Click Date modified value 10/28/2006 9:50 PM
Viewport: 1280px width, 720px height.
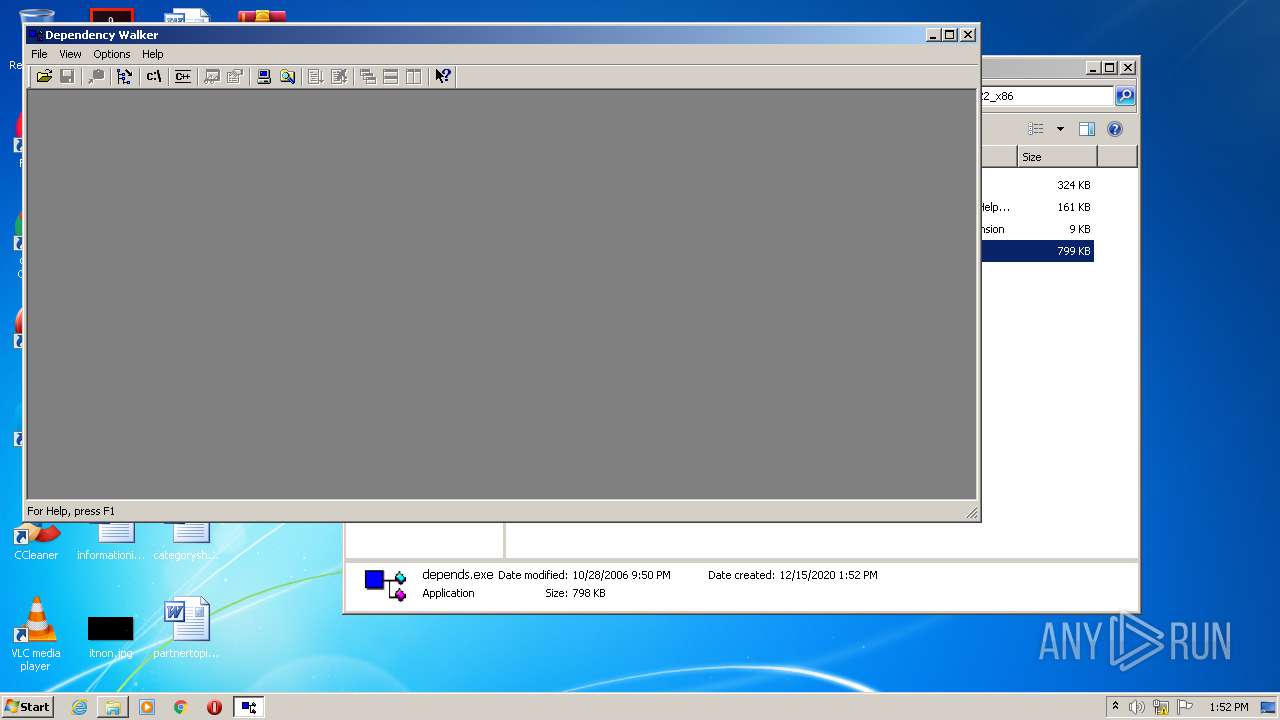(621, 575)
